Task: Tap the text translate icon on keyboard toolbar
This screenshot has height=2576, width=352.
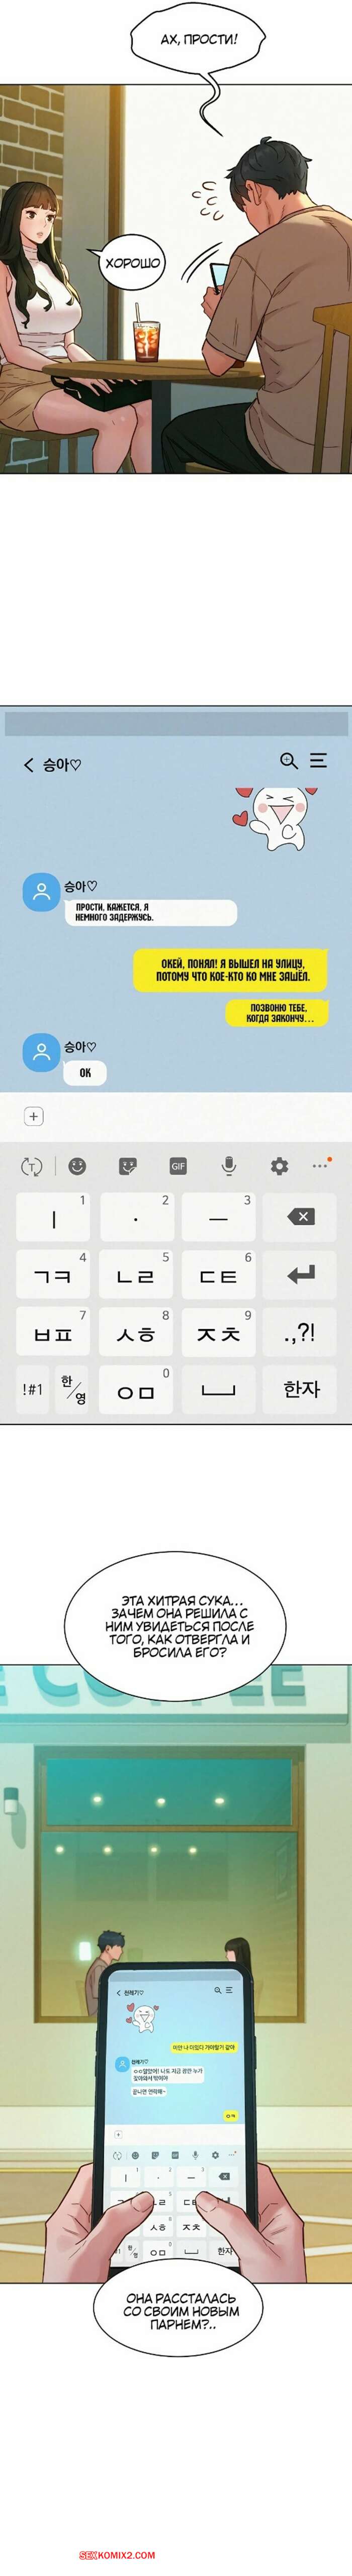Action: click(32, 1166)
